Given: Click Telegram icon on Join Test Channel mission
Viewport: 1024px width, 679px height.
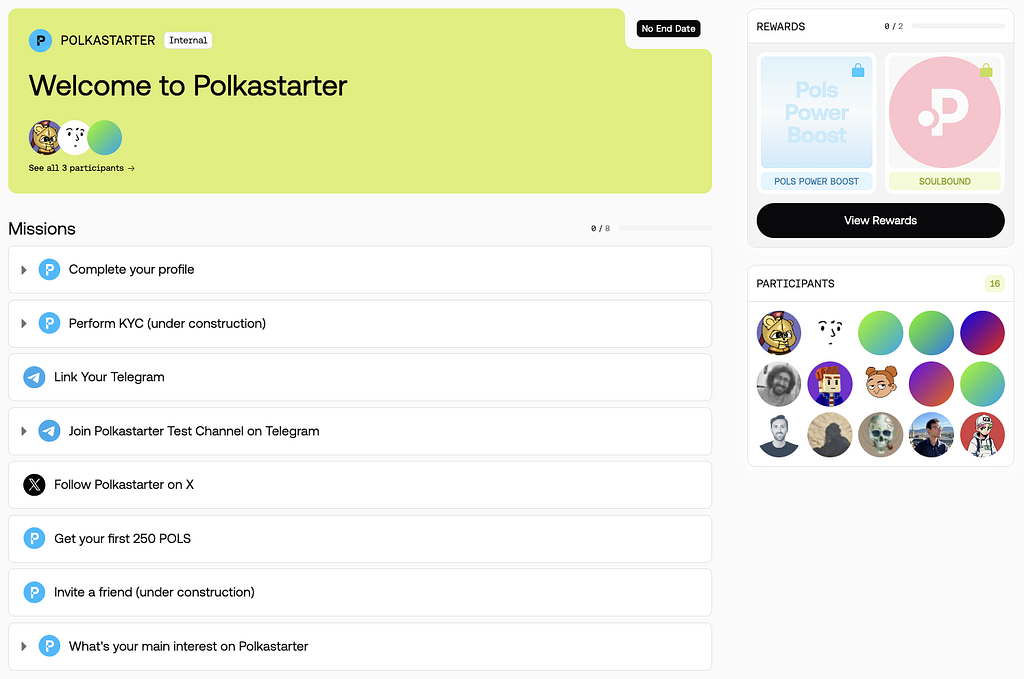Looking at the screenshot, I should tap(49, 431).
